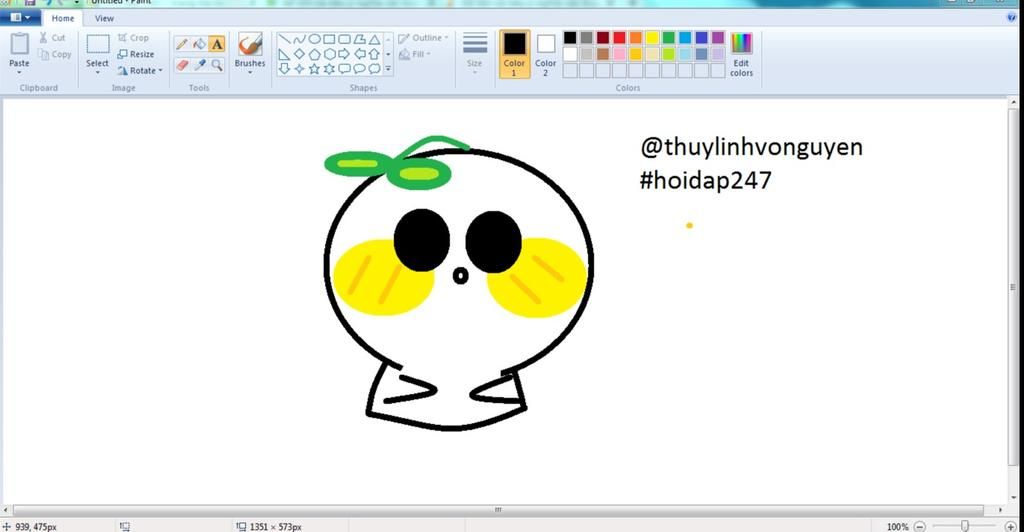This screenshot has height=532, width=1024.
Task: Click the horizontal scrollbar thumb
Action: tap(498, 510)
